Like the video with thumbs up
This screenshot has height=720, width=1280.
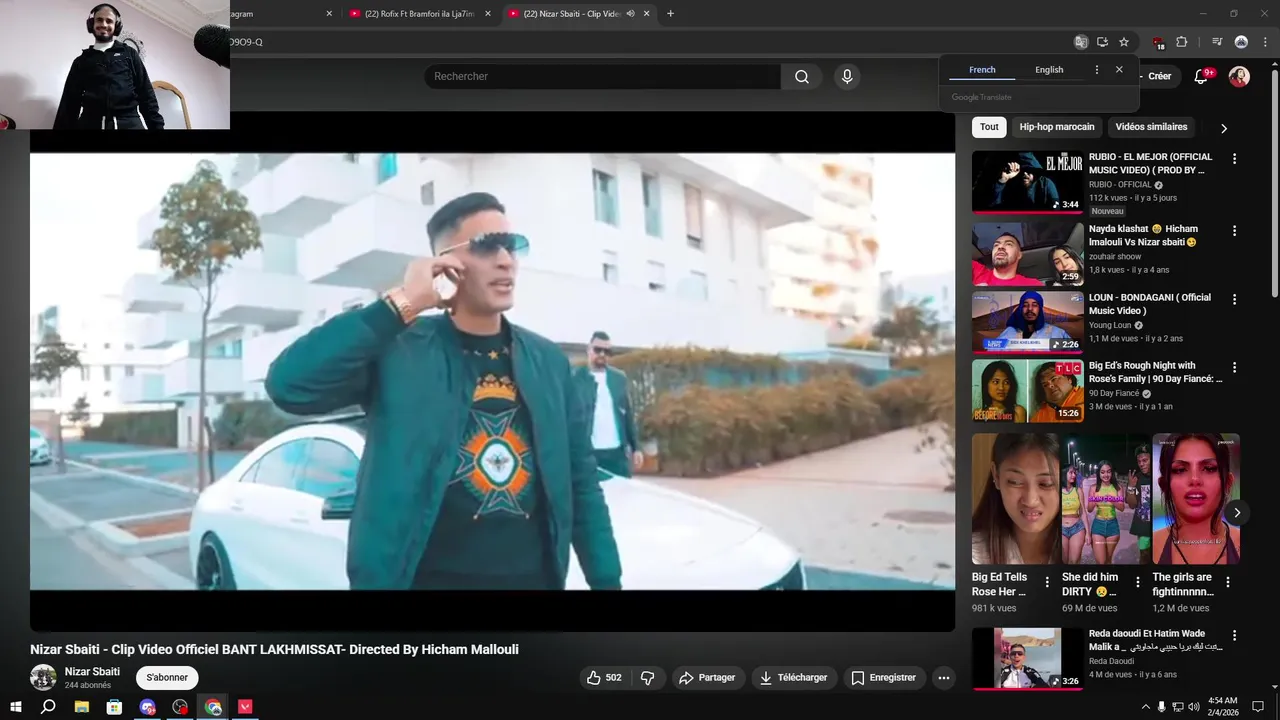coord(604,678)
